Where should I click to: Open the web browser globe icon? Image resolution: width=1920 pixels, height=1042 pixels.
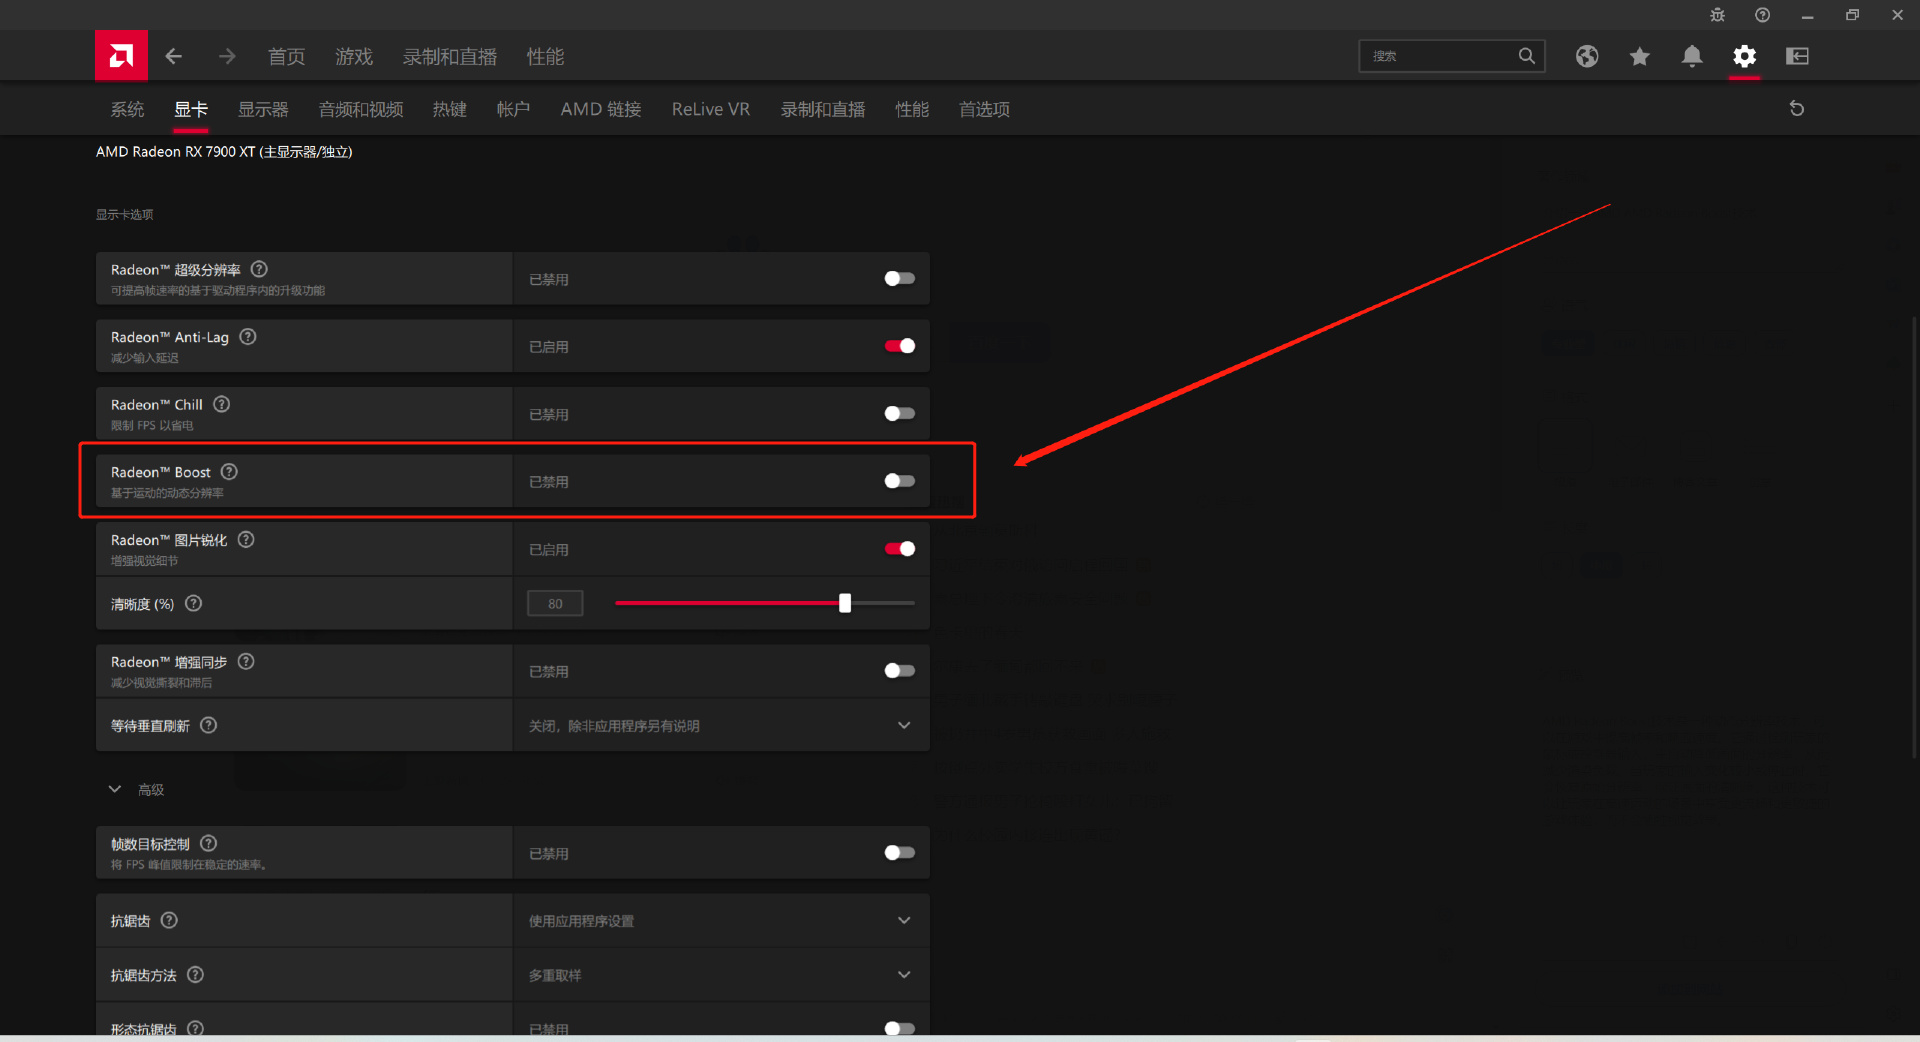[x=1587, y=56]
